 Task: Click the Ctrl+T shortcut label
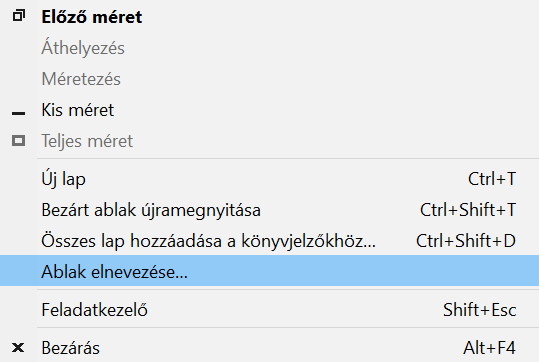pyautogui.click(x=492, y=179)
